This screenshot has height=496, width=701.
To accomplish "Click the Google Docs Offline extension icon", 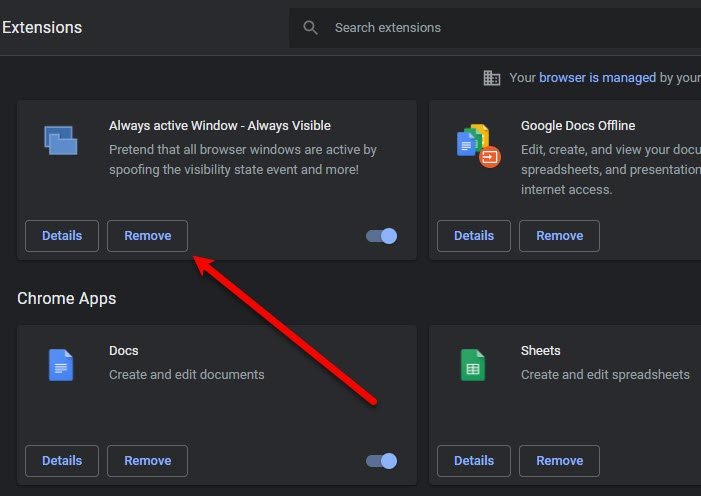I will coord(478,146).
